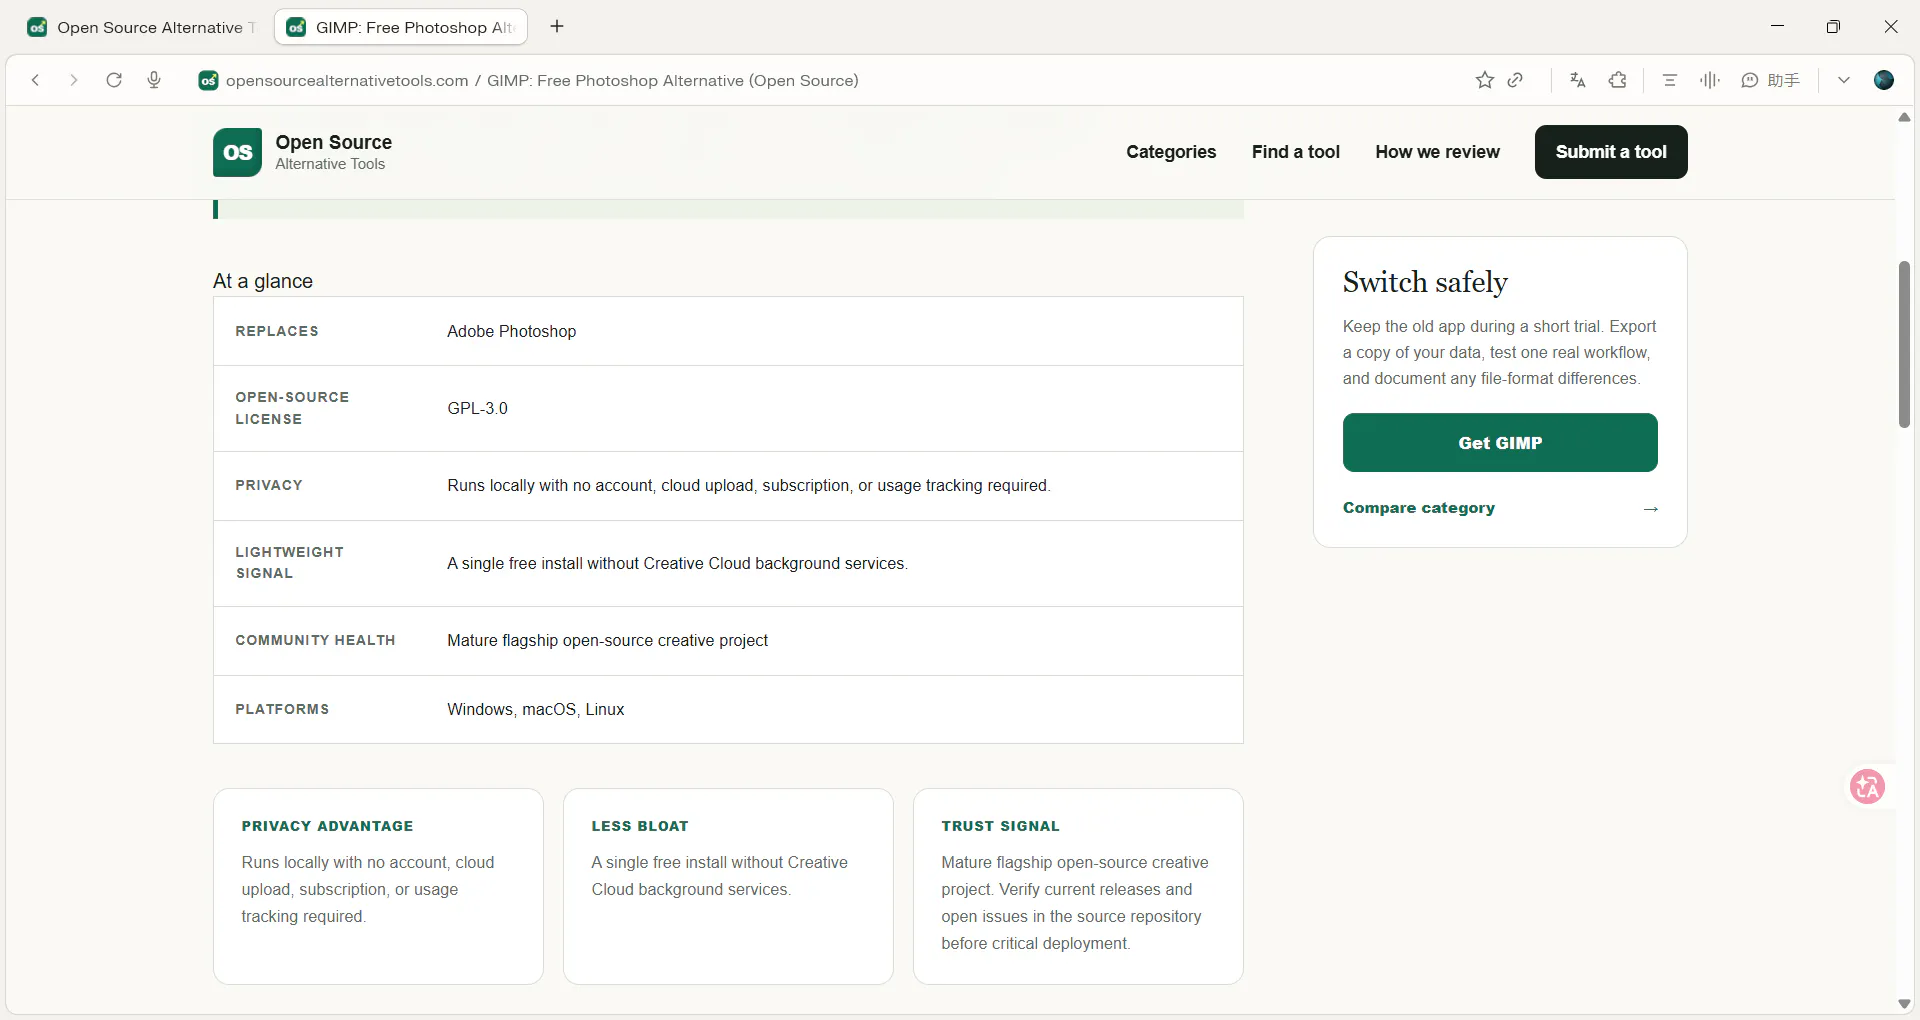The height and width of the screenshot is (1020, 1920).
Task: Follow the Compare category link
Action: tap(1419, 508)
